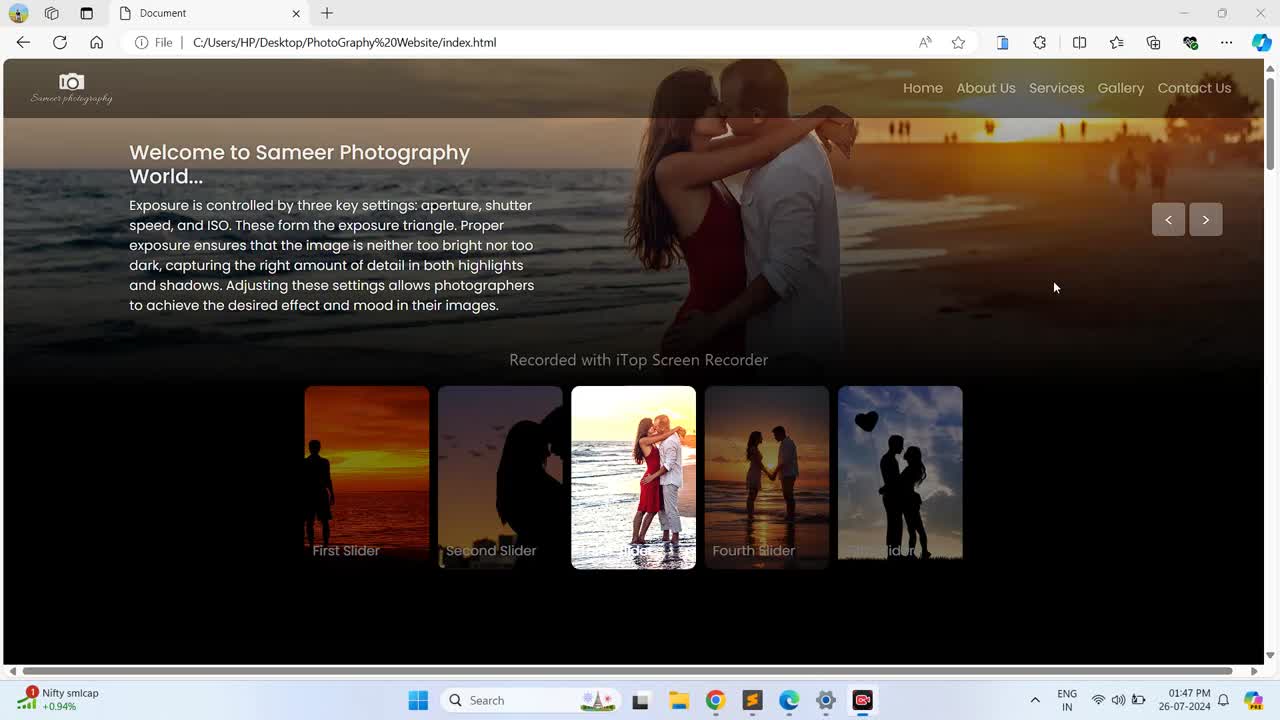
Task: Add page to favorites with star icon
Action: 958,42
